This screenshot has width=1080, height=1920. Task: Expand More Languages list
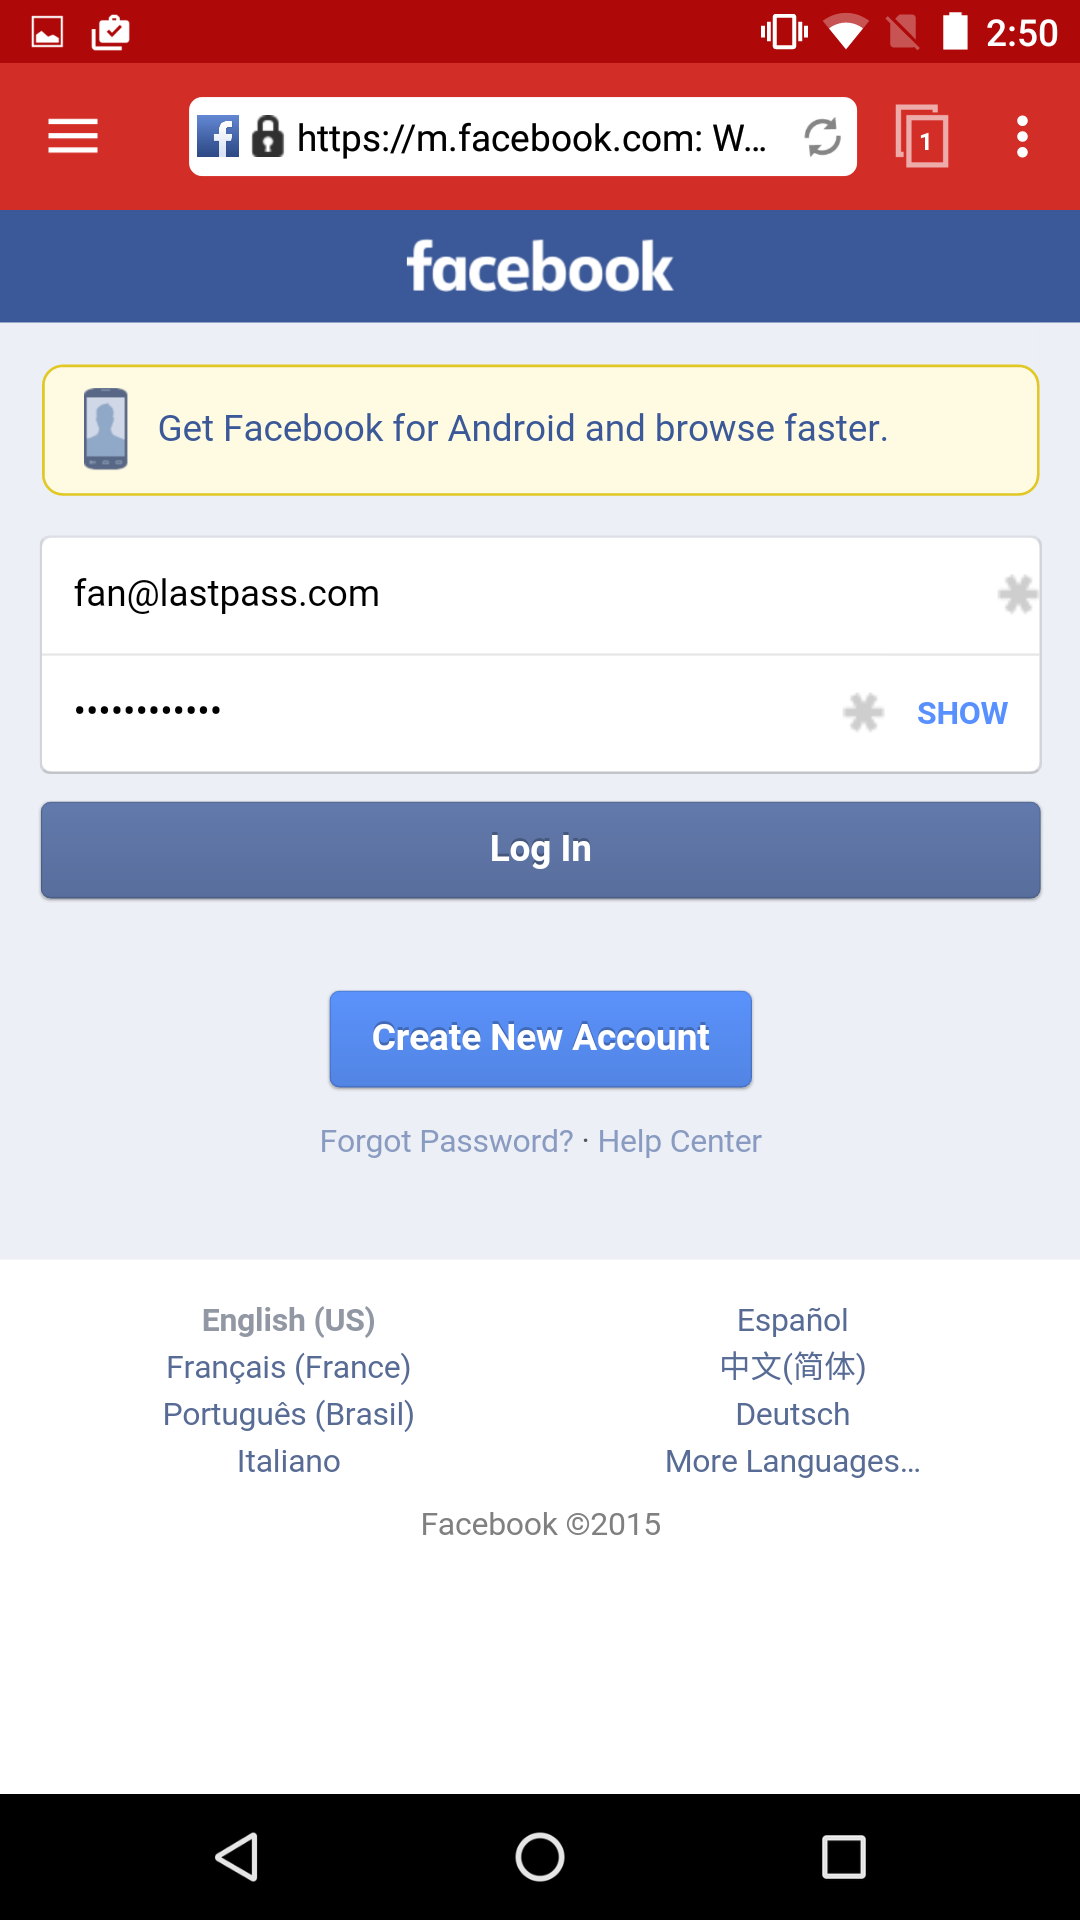click(792, 1461)
